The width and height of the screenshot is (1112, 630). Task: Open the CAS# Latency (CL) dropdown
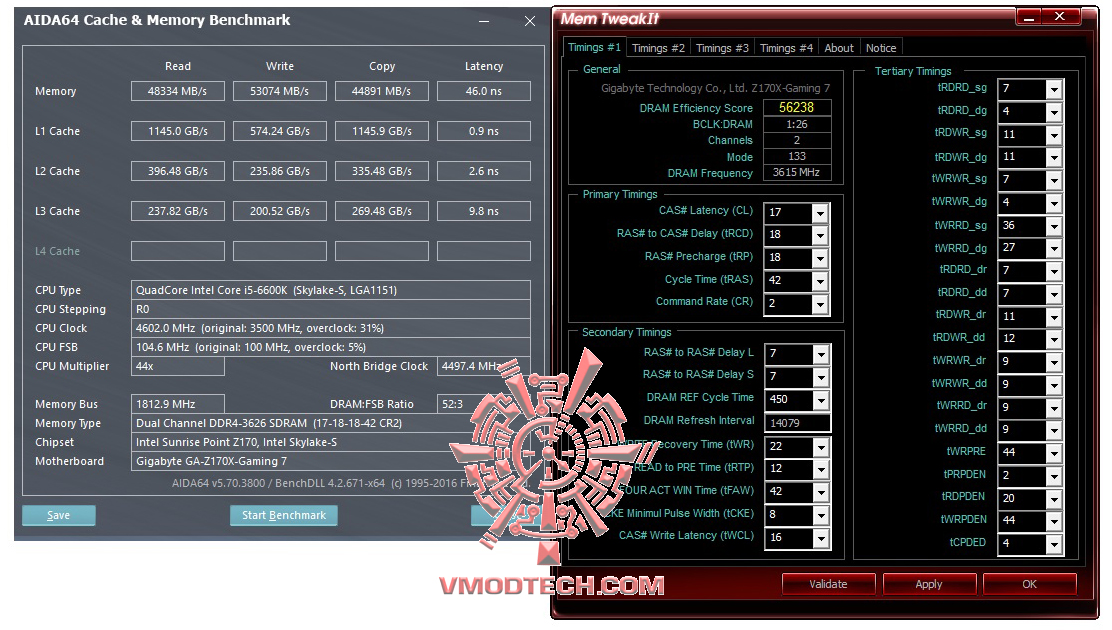pos(820,213)
